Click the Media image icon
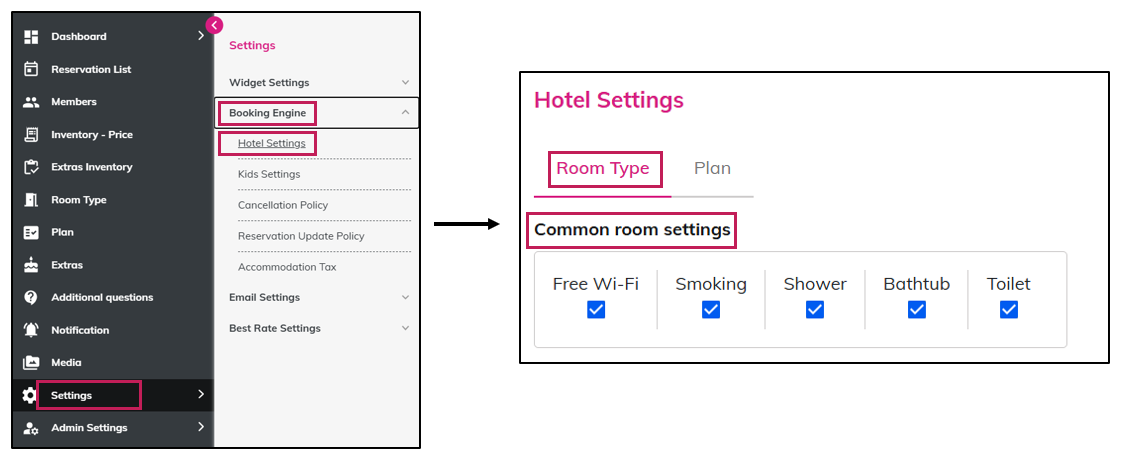 tap(31, 363)
